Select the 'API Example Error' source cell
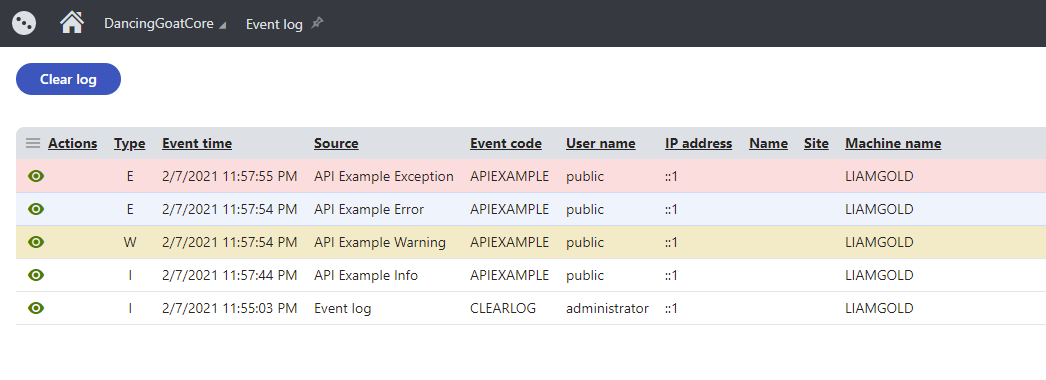Image resolution: width=1046 pixels, height=380 pixels. (369, 209)
